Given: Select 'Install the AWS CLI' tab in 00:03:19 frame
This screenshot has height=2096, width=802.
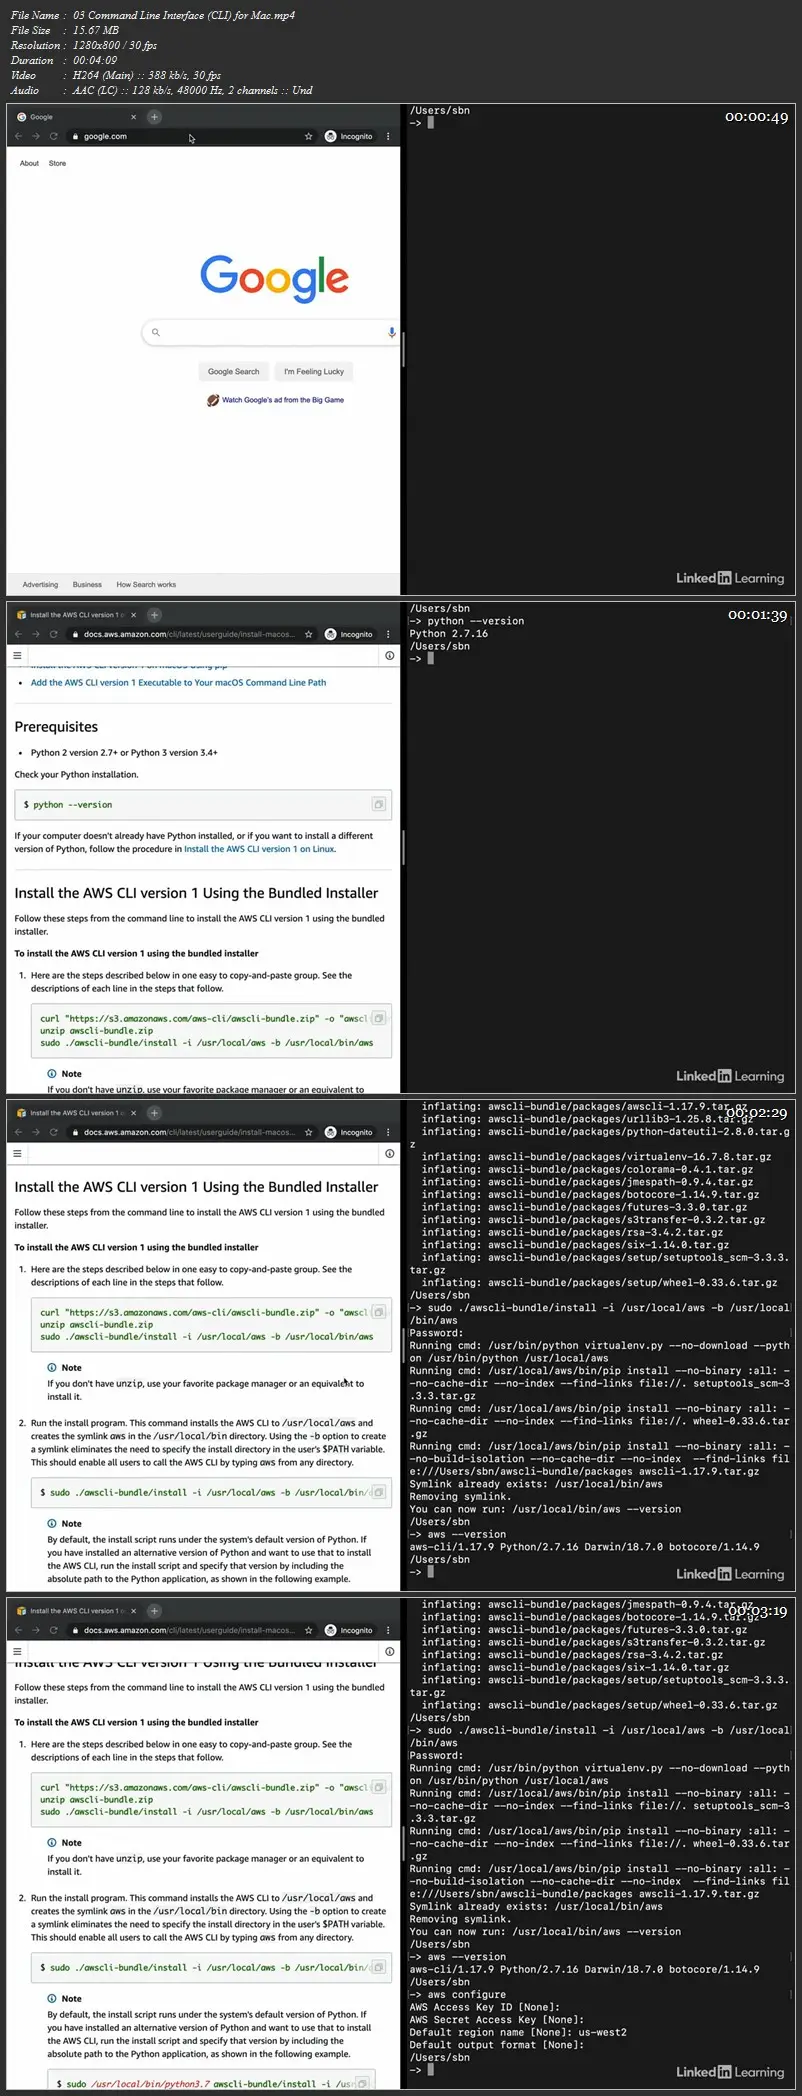Looking at the screenshot, I should click(x=75, y=1611).
